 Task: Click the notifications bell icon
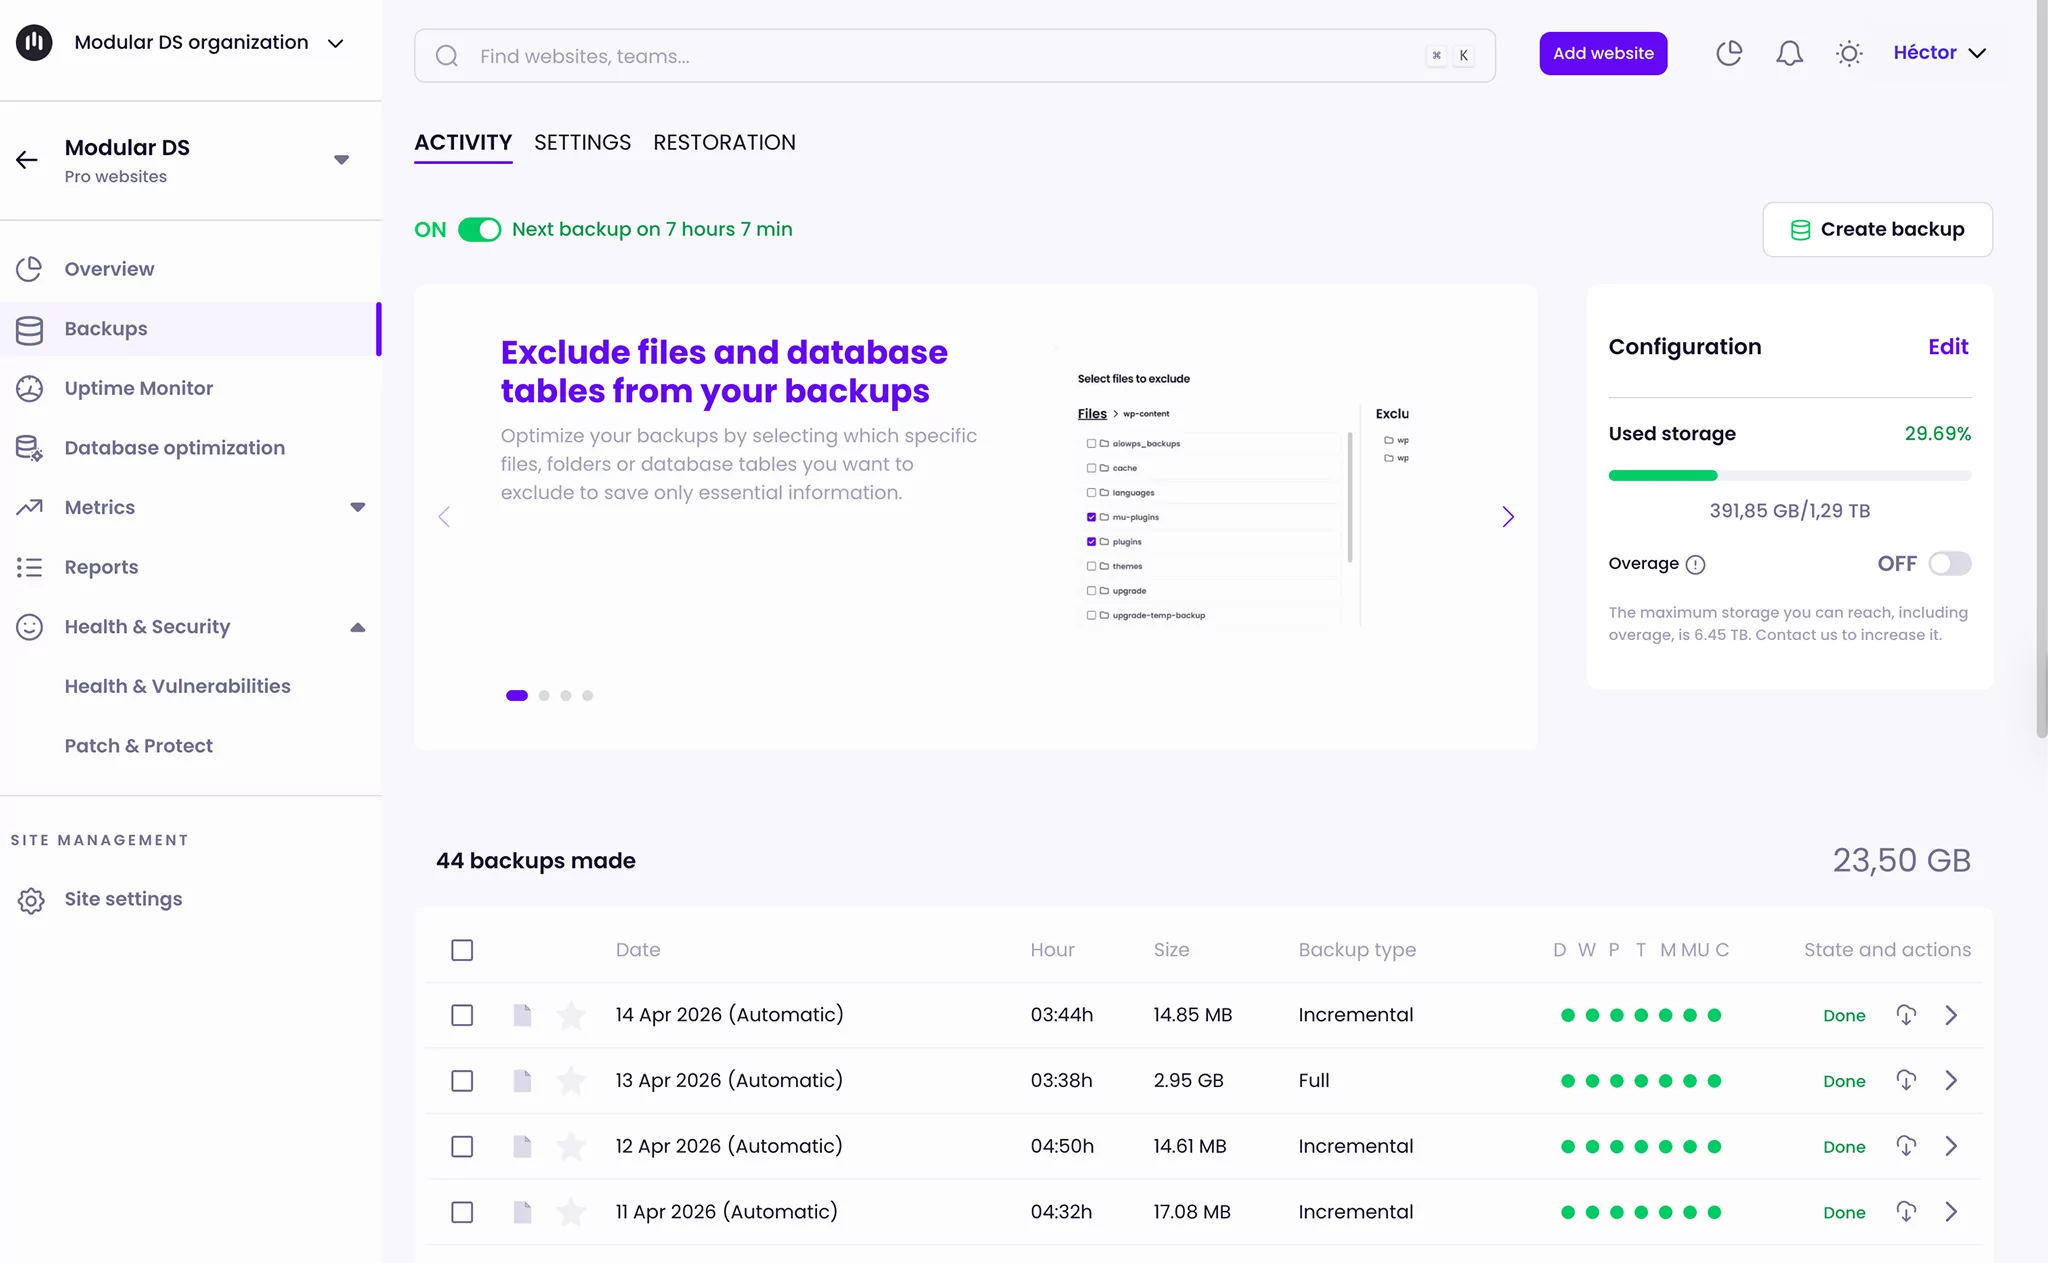[1789, 52]
